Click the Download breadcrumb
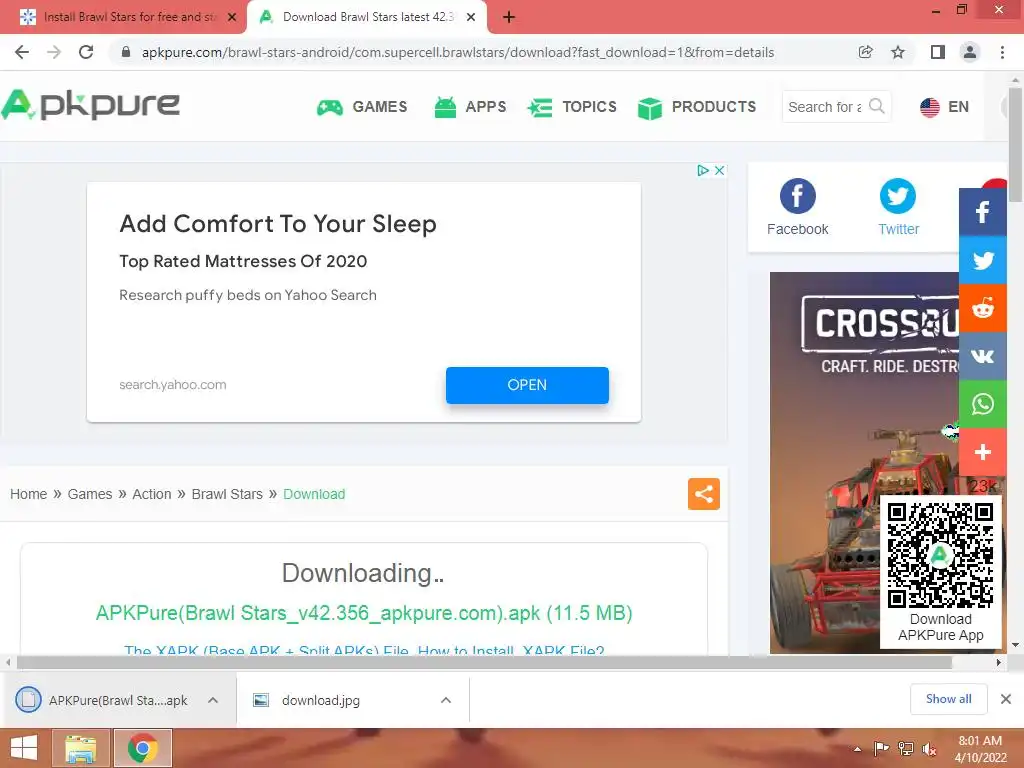 [x=314, y=494]
